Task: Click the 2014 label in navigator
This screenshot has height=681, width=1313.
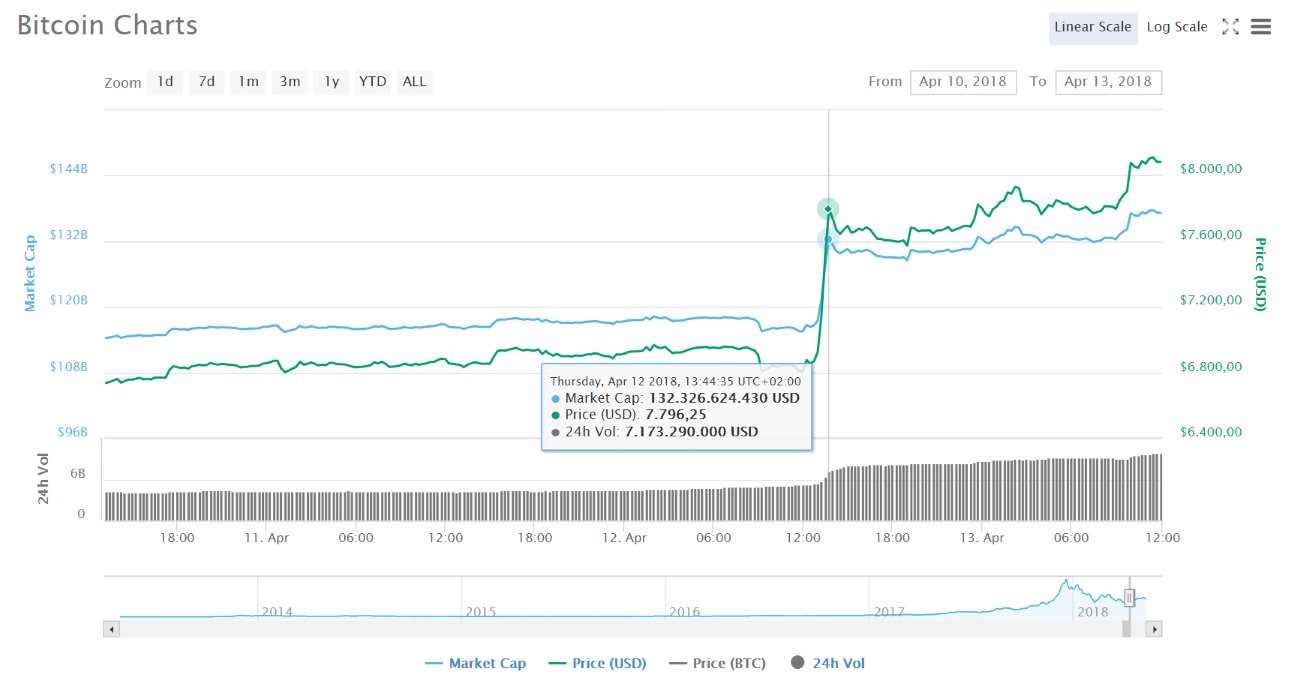Action: (277, 611)
